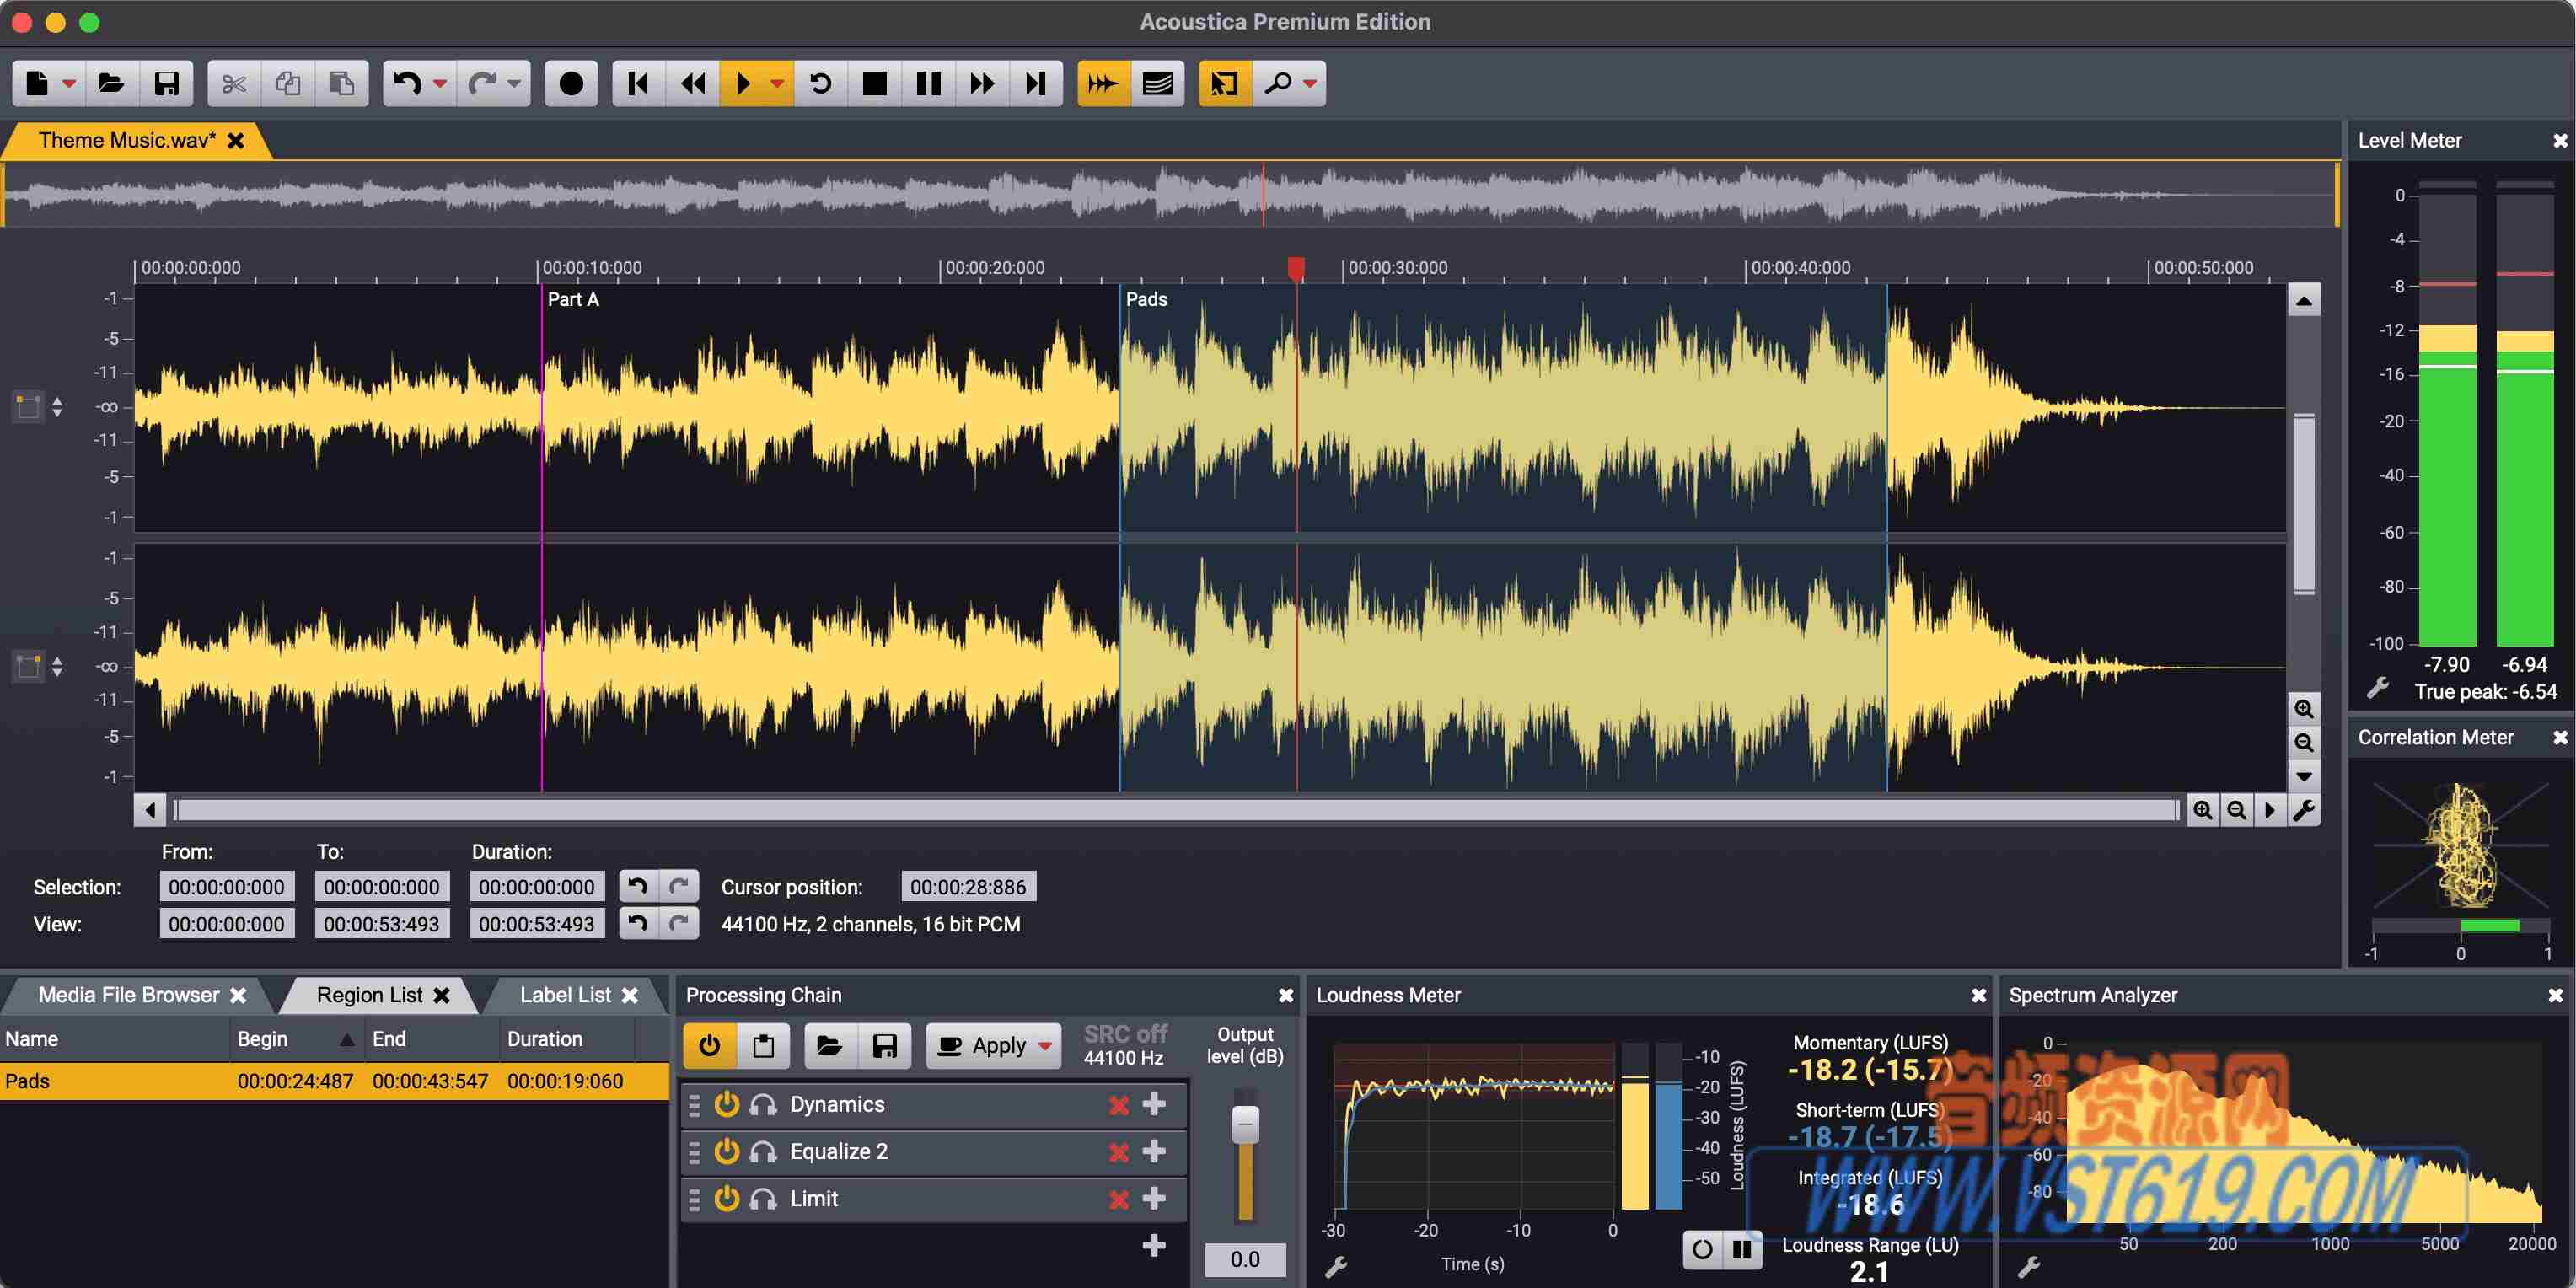Toggle the master power of the processing chain
Screen dimensions: 2576x1288
click(710, 1045)
